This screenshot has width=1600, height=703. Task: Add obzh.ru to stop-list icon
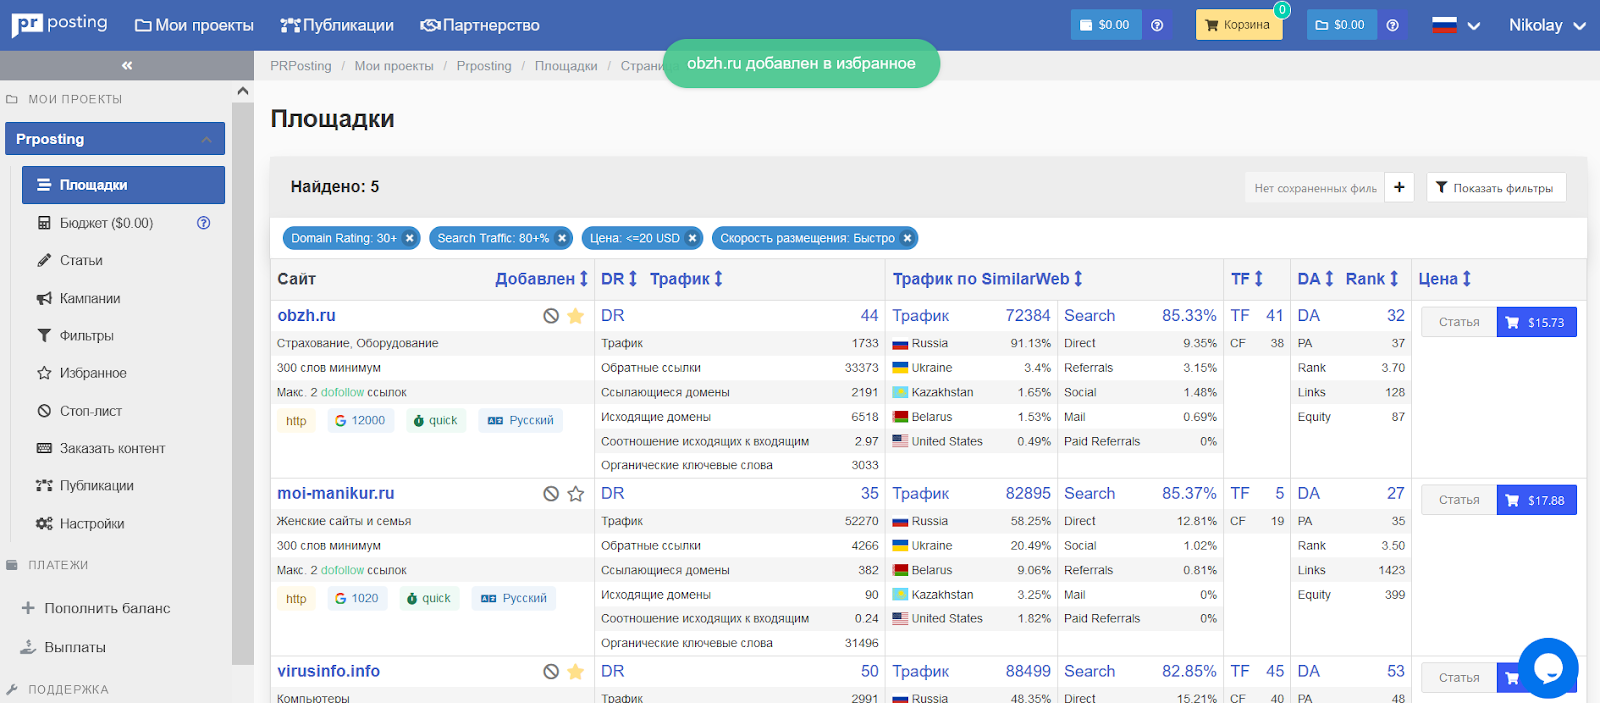pyautogui.click(x=551, y=316)
